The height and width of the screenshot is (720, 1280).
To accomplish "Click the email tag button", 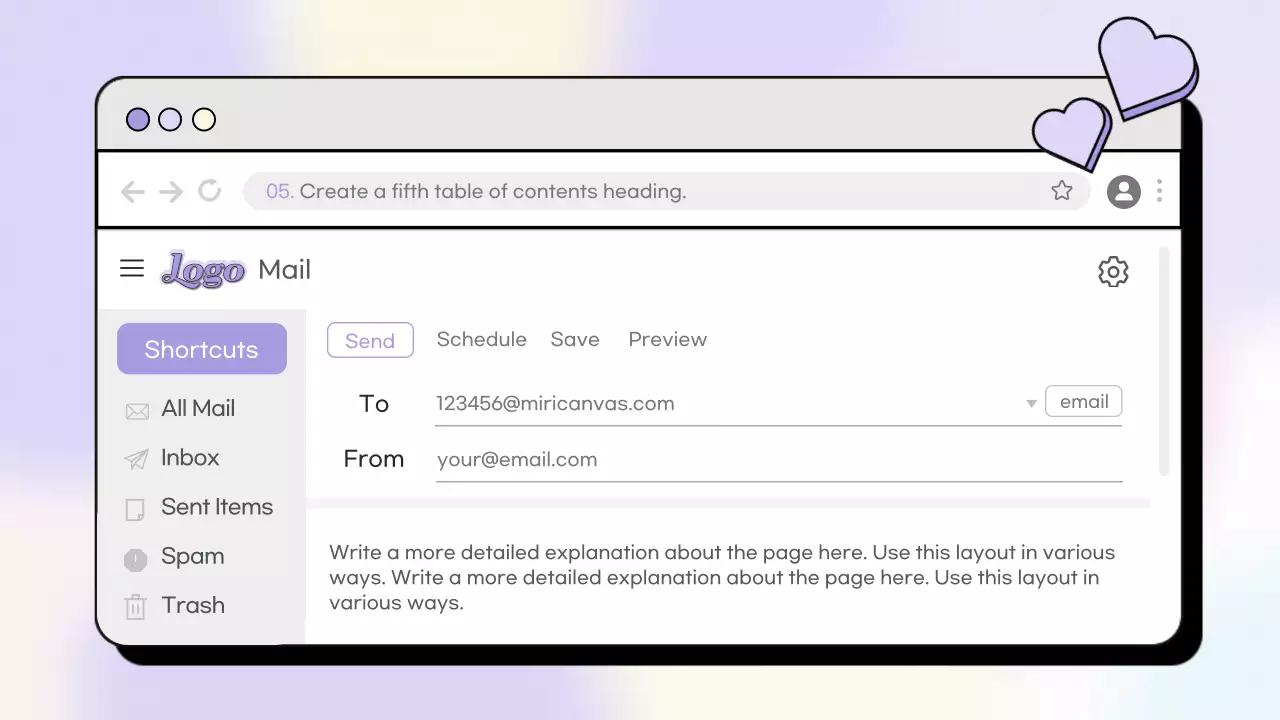I will point(1083,402).
